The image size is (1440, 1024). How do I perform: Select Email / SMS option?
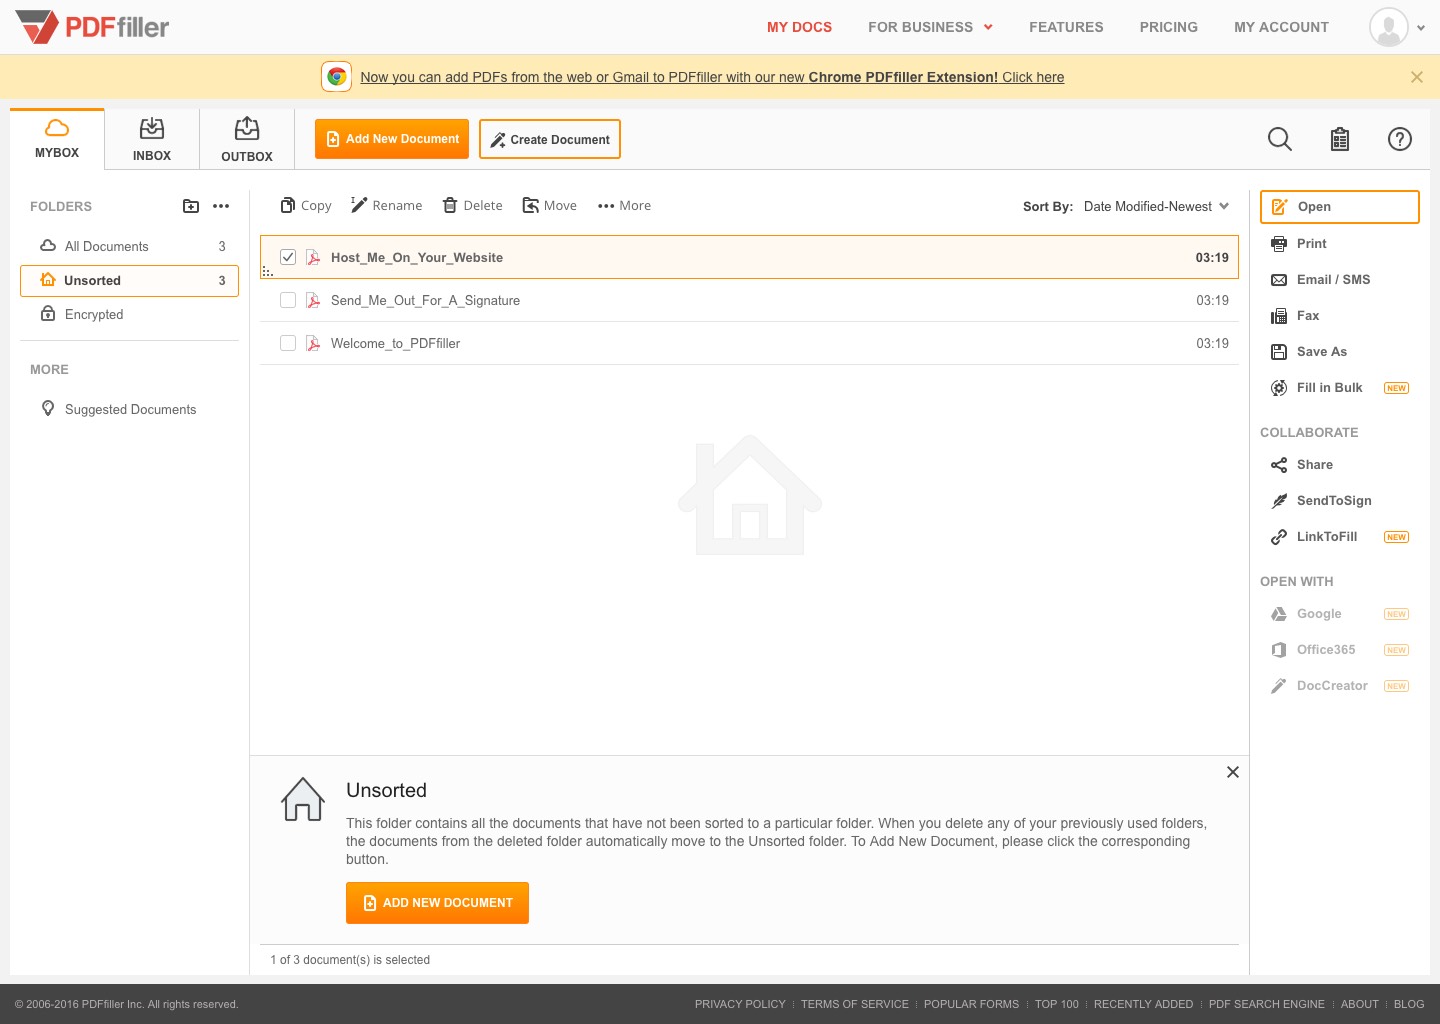pyautogui.click(x=1321, y=279)
